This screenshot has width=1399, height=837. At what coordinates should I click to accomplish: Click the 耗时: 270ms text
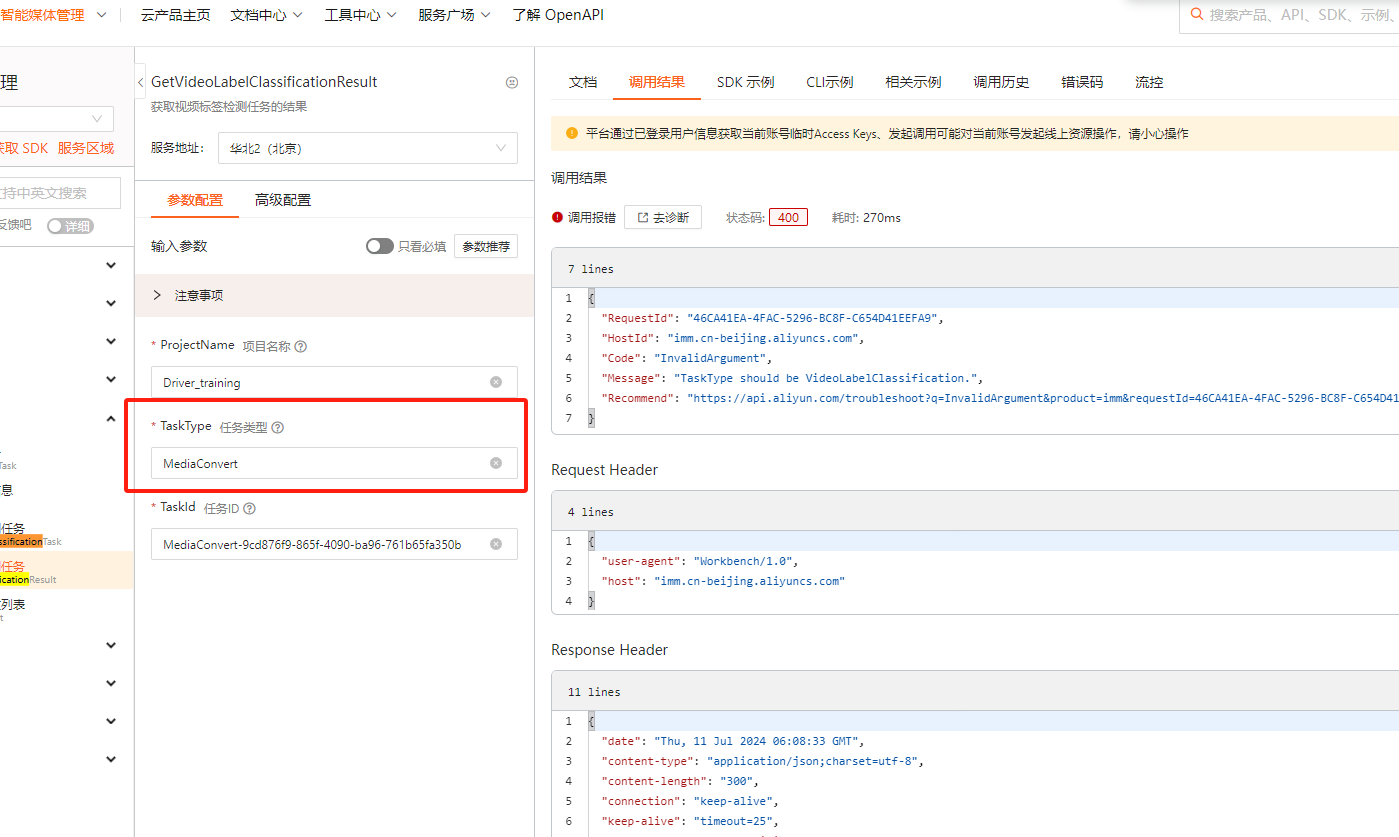pos(866,217)
